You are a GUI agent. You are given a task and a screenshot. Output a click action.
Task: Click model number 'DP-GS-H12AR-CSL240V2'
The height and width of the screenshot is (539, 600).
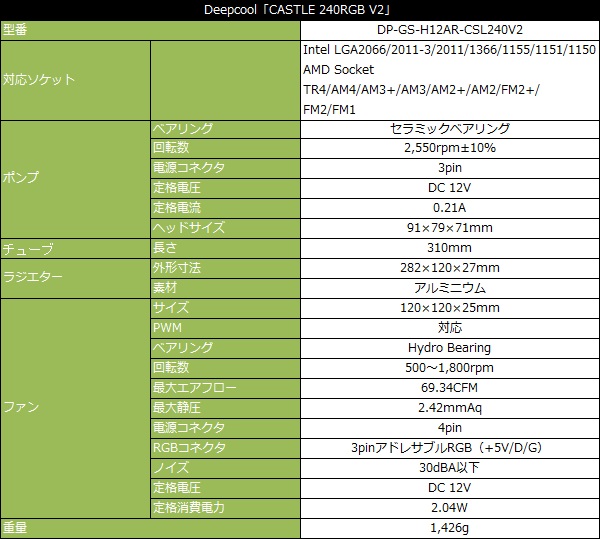click(450, 30)
